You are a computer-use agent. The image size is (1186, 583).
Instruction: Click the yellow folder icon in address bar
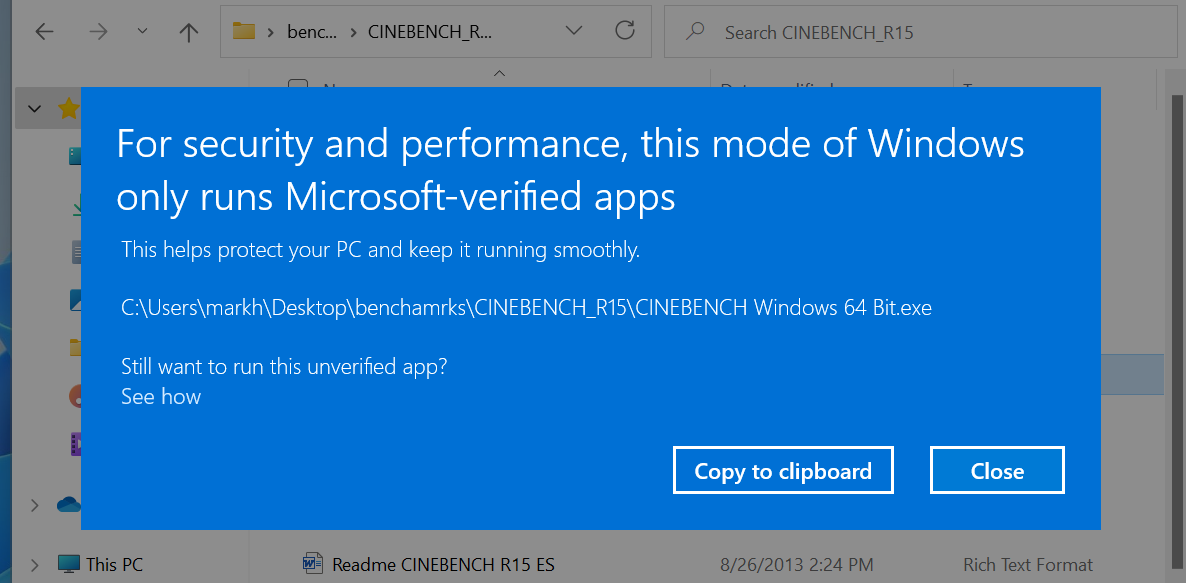pyautogui.click(x=244, y=31)
